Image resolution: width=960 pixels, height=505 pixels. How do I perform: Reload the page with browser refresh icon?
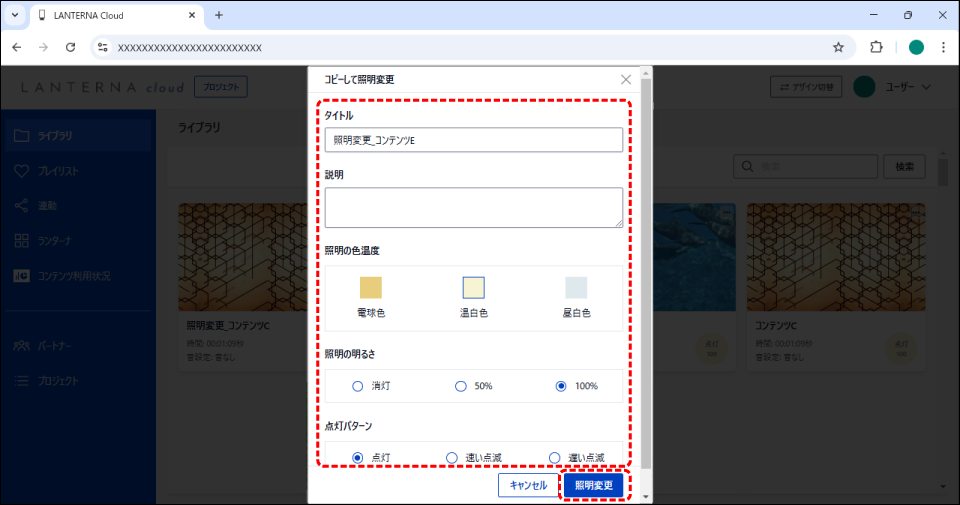[x=70, y=47]
